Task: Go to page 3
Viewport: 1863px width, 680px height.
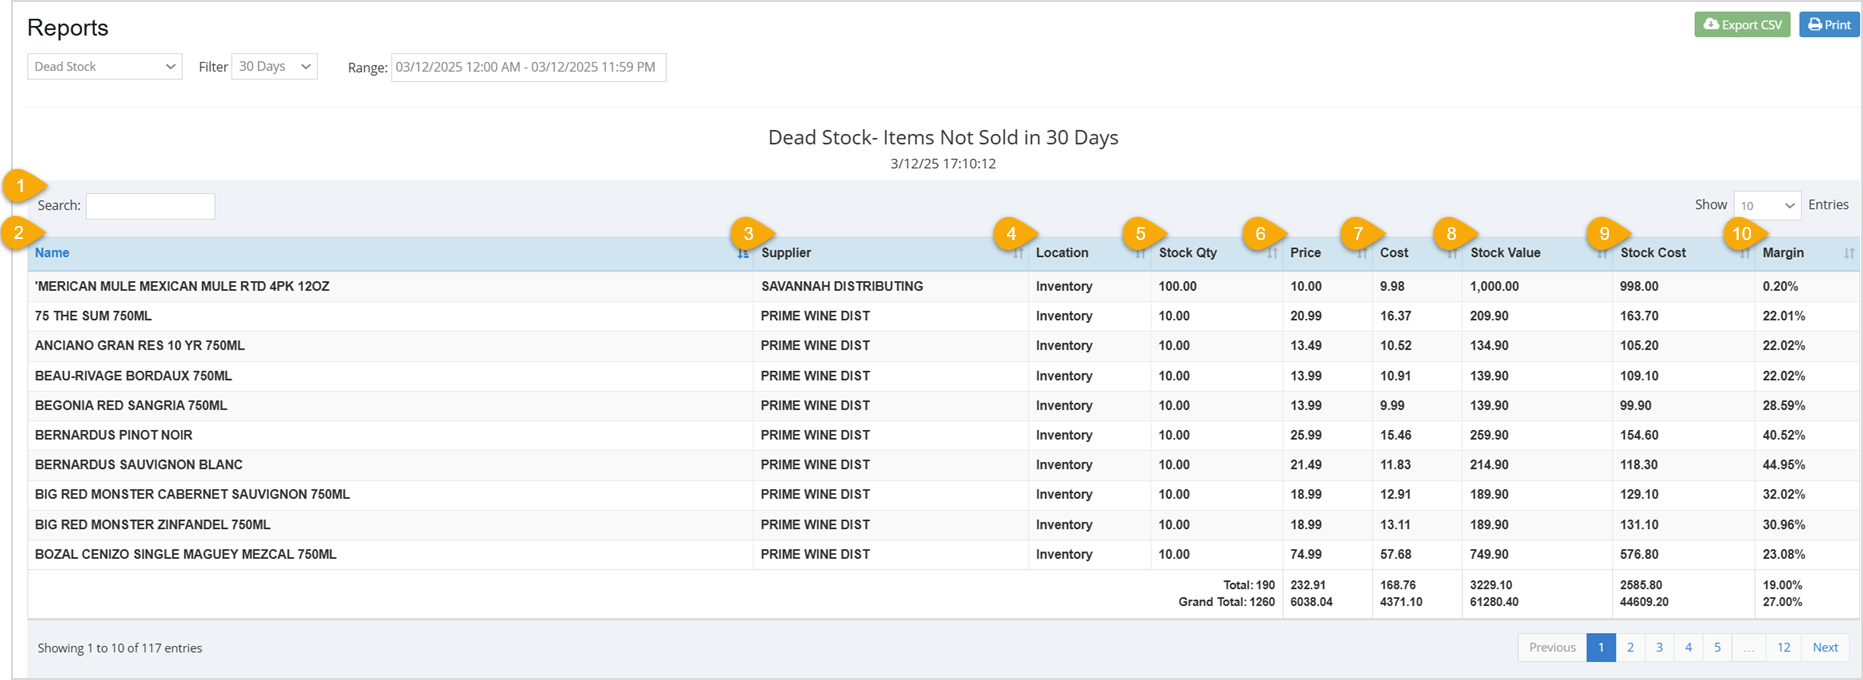Action: click(x=1659, y=648)
